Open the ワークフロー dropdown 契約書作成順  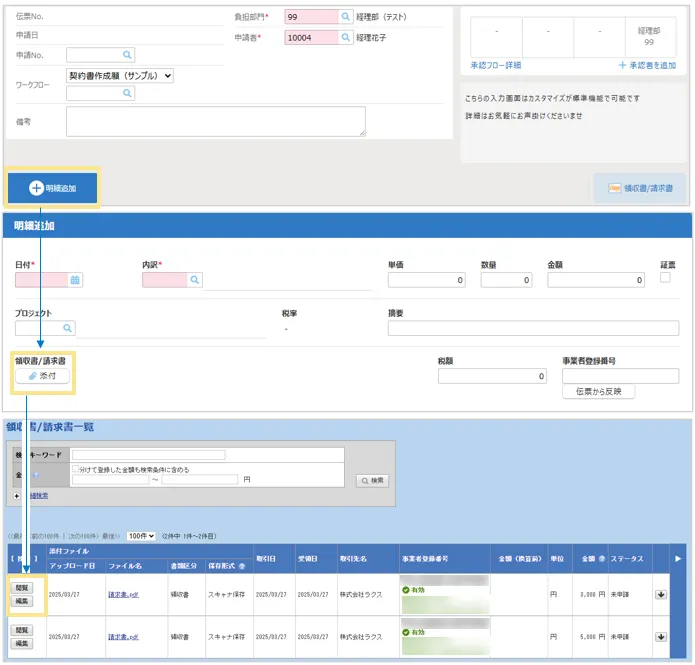(x=120, y=75)
